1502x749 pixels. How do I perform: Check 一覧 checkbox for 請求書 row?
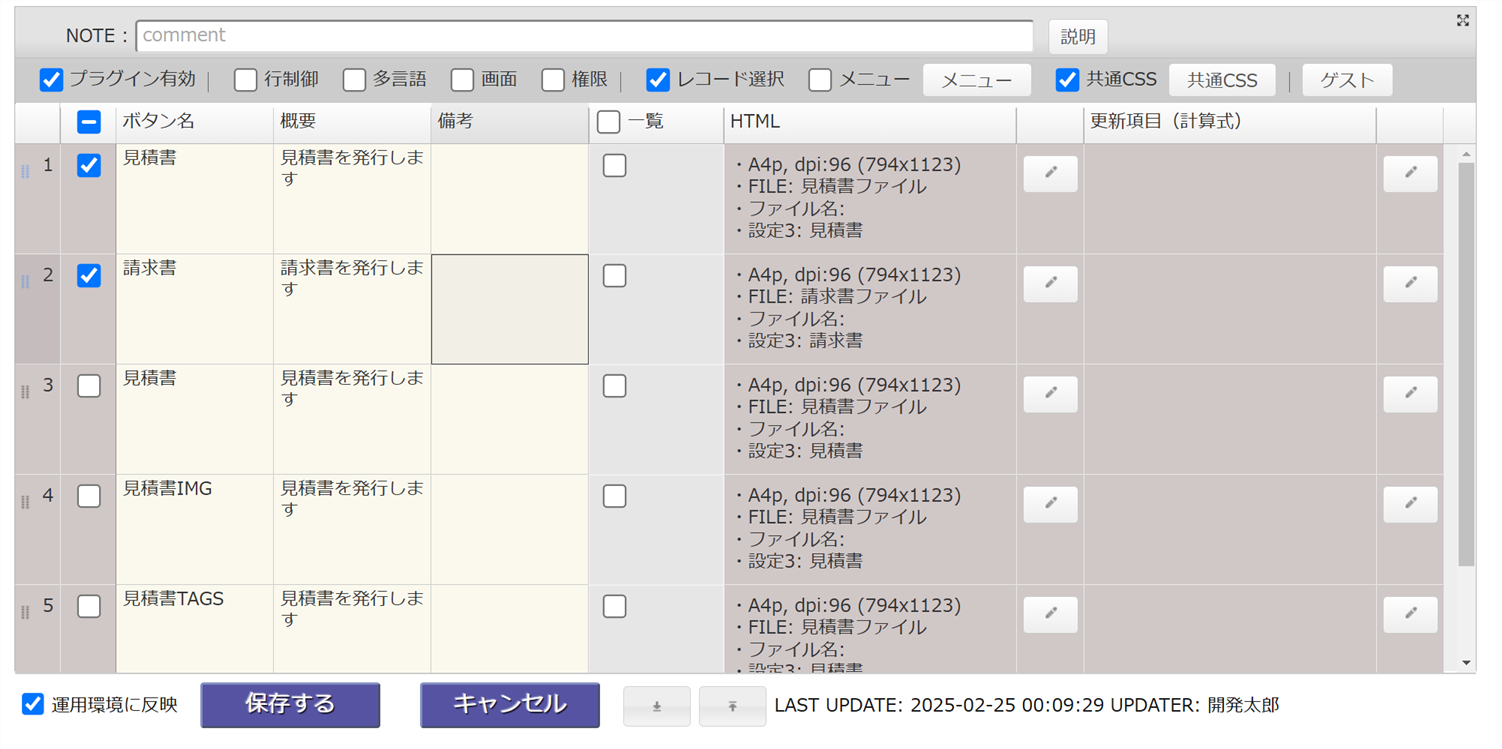[x=615, y=276]
